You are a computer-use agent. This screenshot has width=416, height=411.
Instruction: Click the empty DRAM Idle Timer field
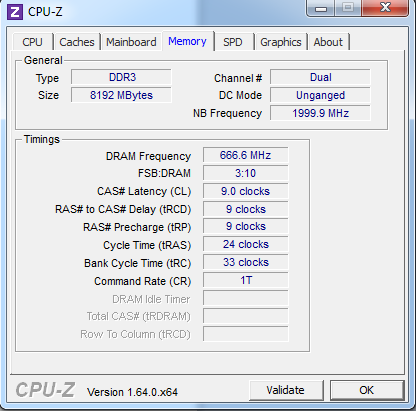click(x=246, y=298)
